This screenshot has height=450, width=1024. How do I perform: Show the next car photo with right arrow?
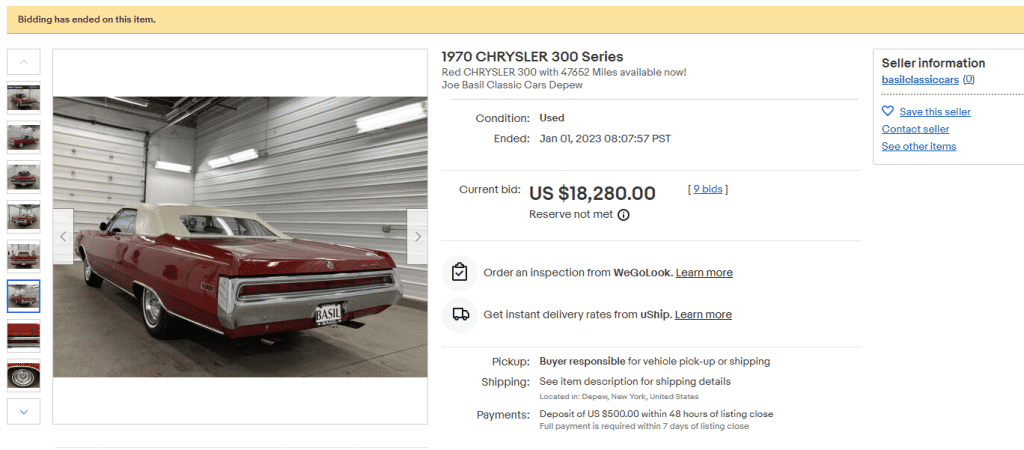[417, 237]
